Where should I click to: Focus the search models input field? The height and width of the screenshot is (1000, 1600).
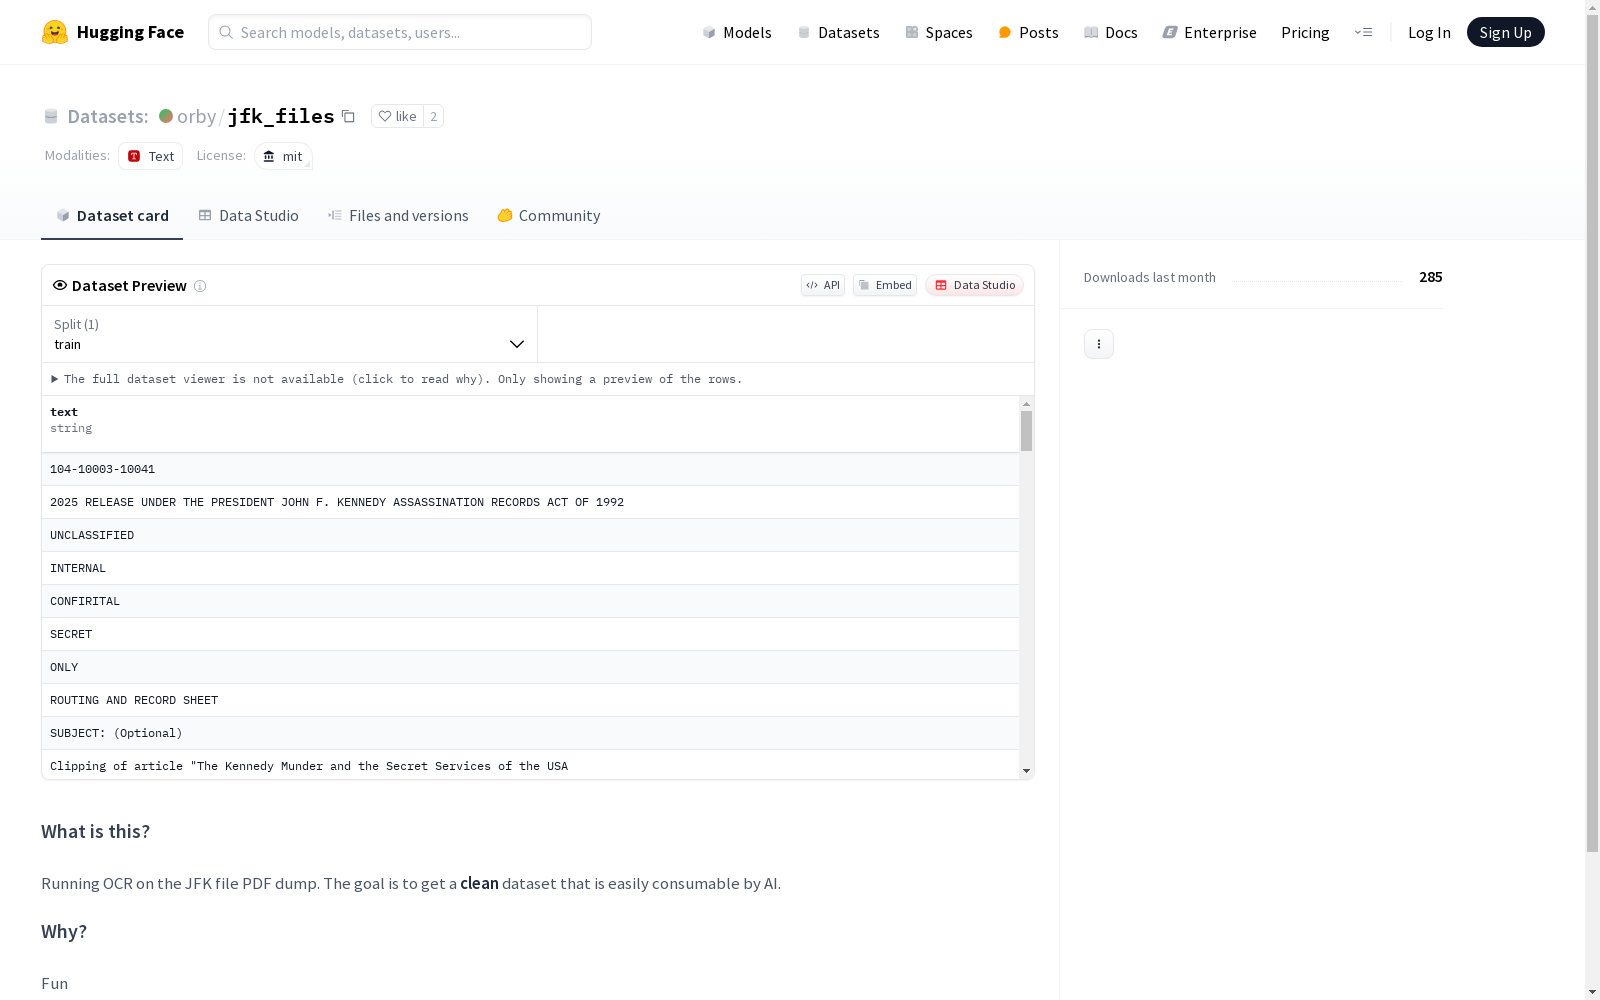click(400, 32)
